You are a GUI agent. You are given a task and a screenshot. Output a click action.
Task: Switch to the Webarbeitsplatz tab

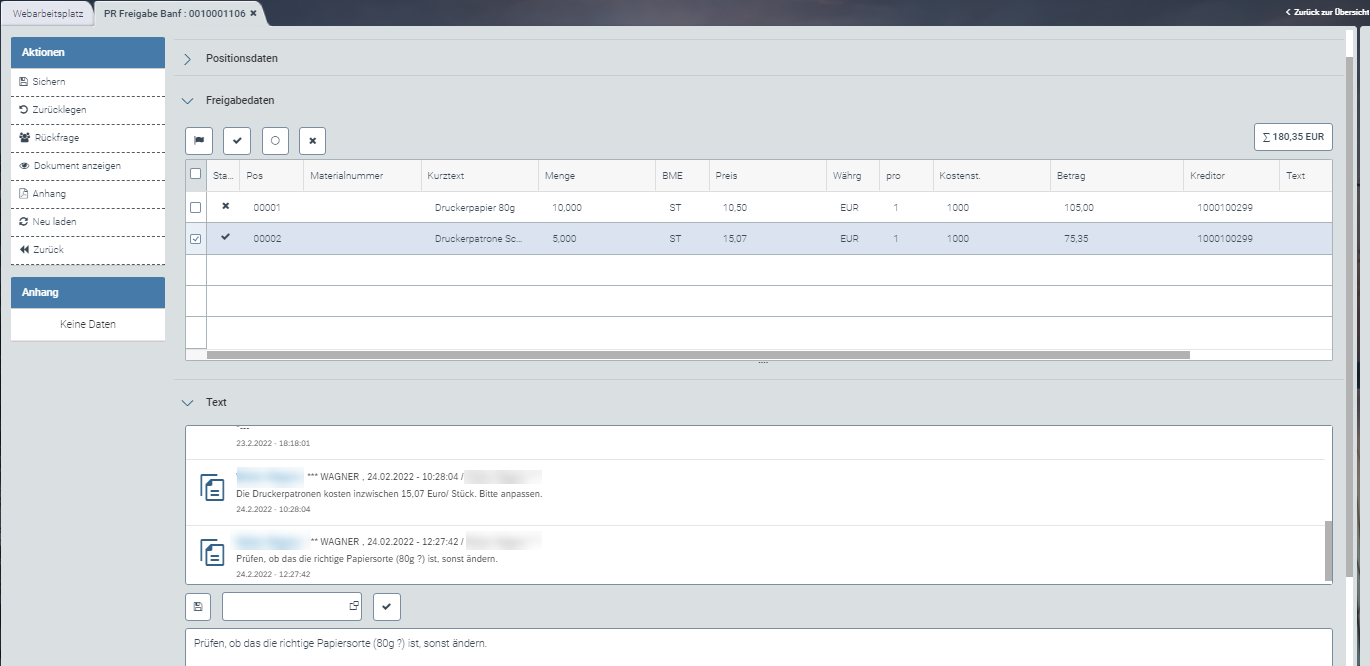(x=47, y=13)
